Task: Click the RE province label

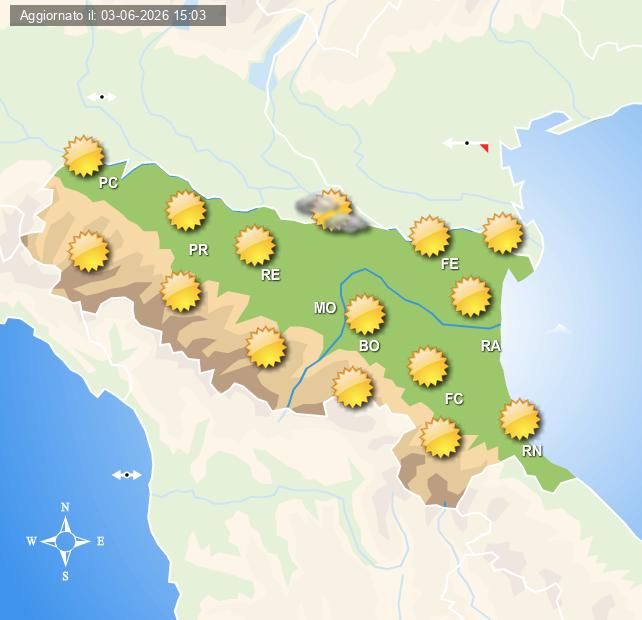Action: pos(271,275)
